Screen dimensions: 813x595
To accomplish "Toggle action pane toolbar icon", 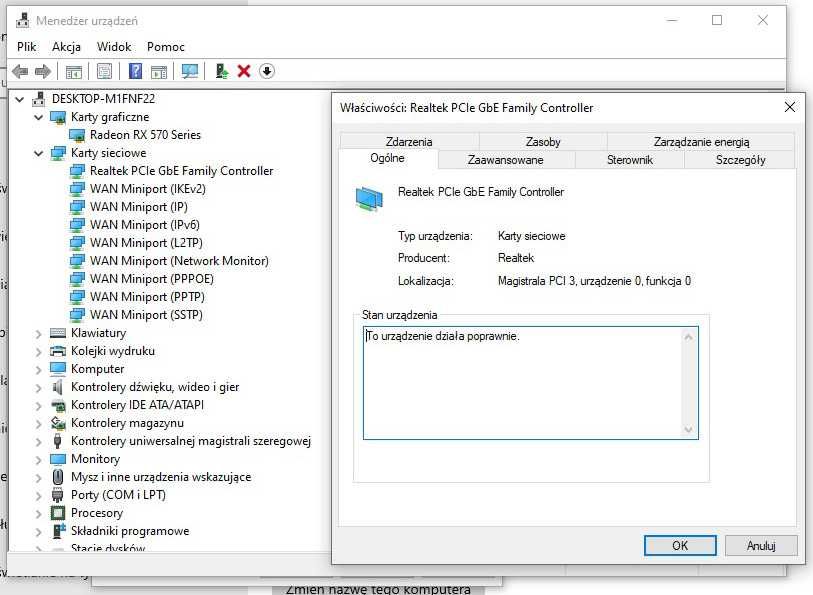I will (159, 71).
